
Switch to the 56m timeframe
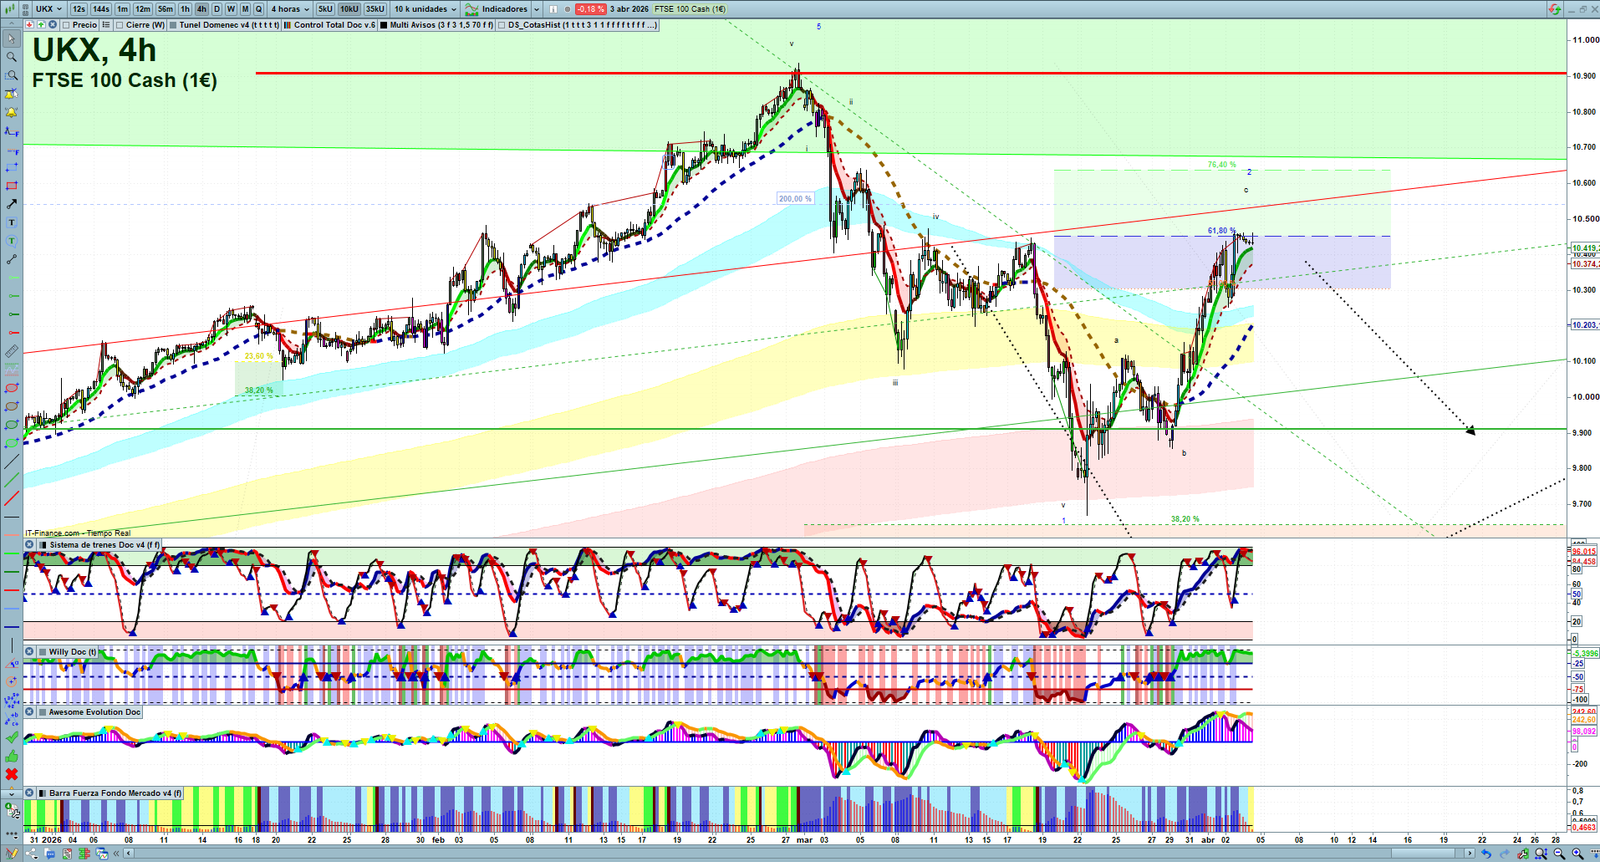[x=165, y=9]
